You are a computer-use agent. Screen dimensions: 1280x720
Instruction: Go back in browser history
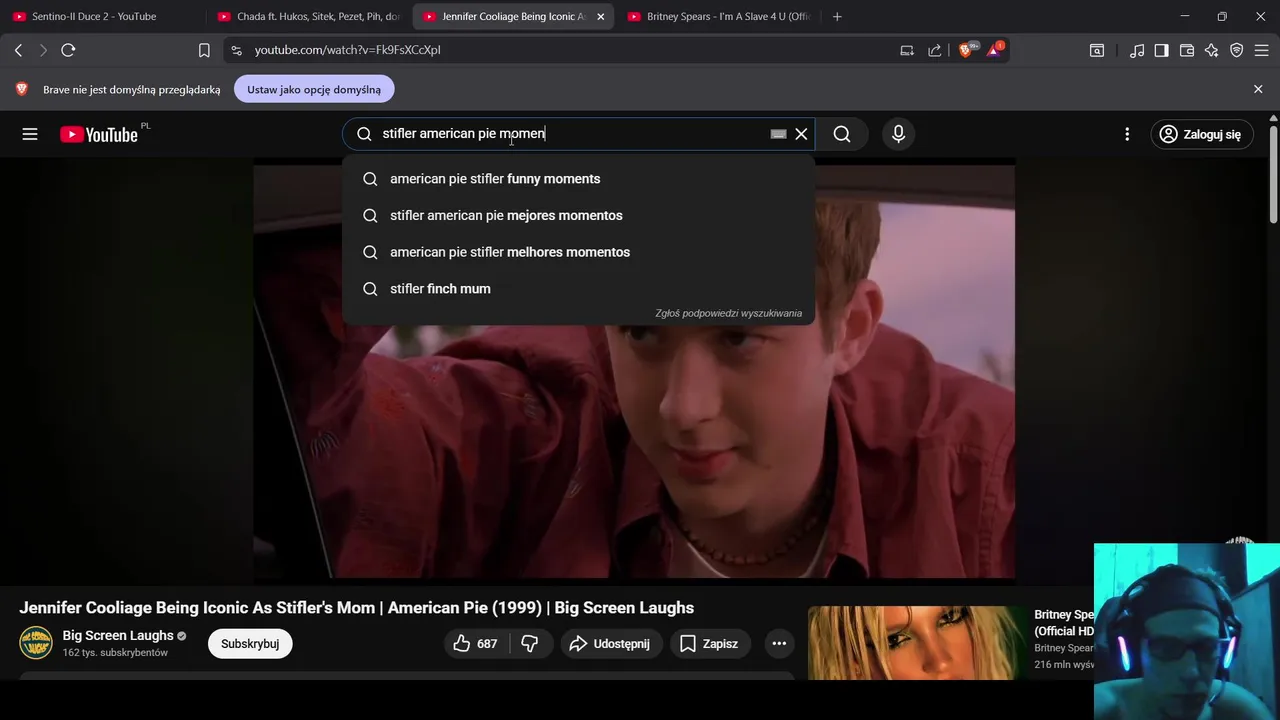coord(18,50)
